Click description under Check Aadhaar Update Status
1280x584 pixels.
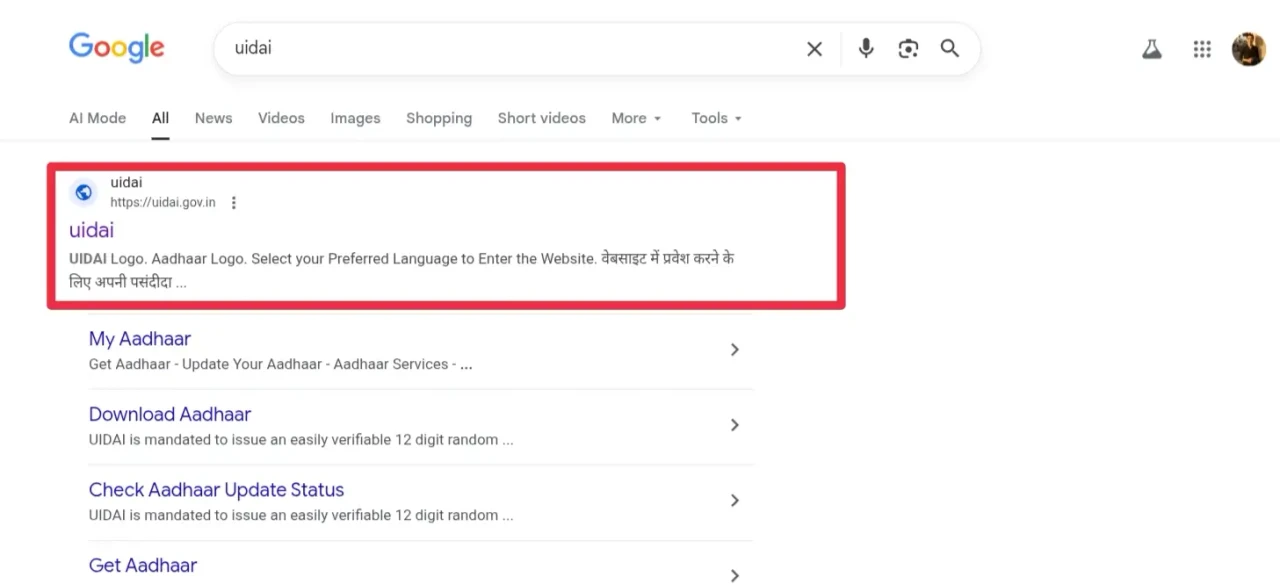click(301, 515)
